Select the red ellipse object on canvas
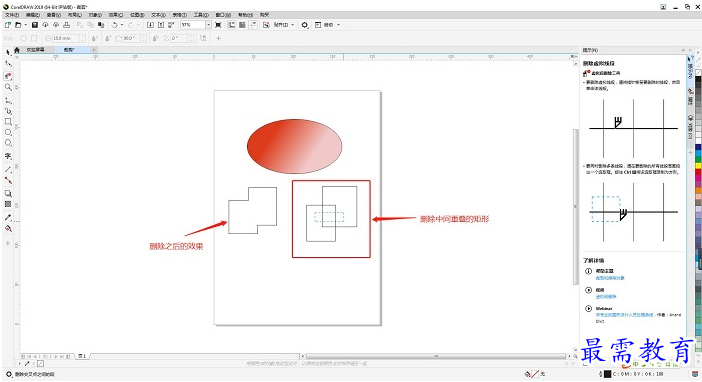This screenshot has height=382, width=702. pos(295,146)
